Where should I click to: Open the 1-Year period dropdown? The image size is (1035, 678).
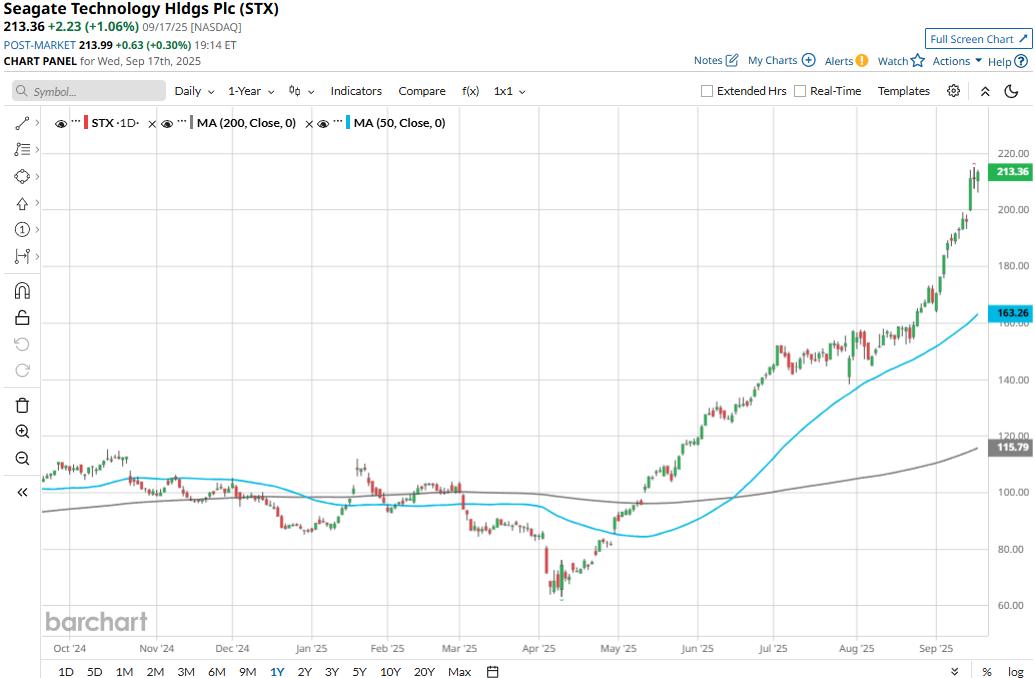tap(251, 91)
